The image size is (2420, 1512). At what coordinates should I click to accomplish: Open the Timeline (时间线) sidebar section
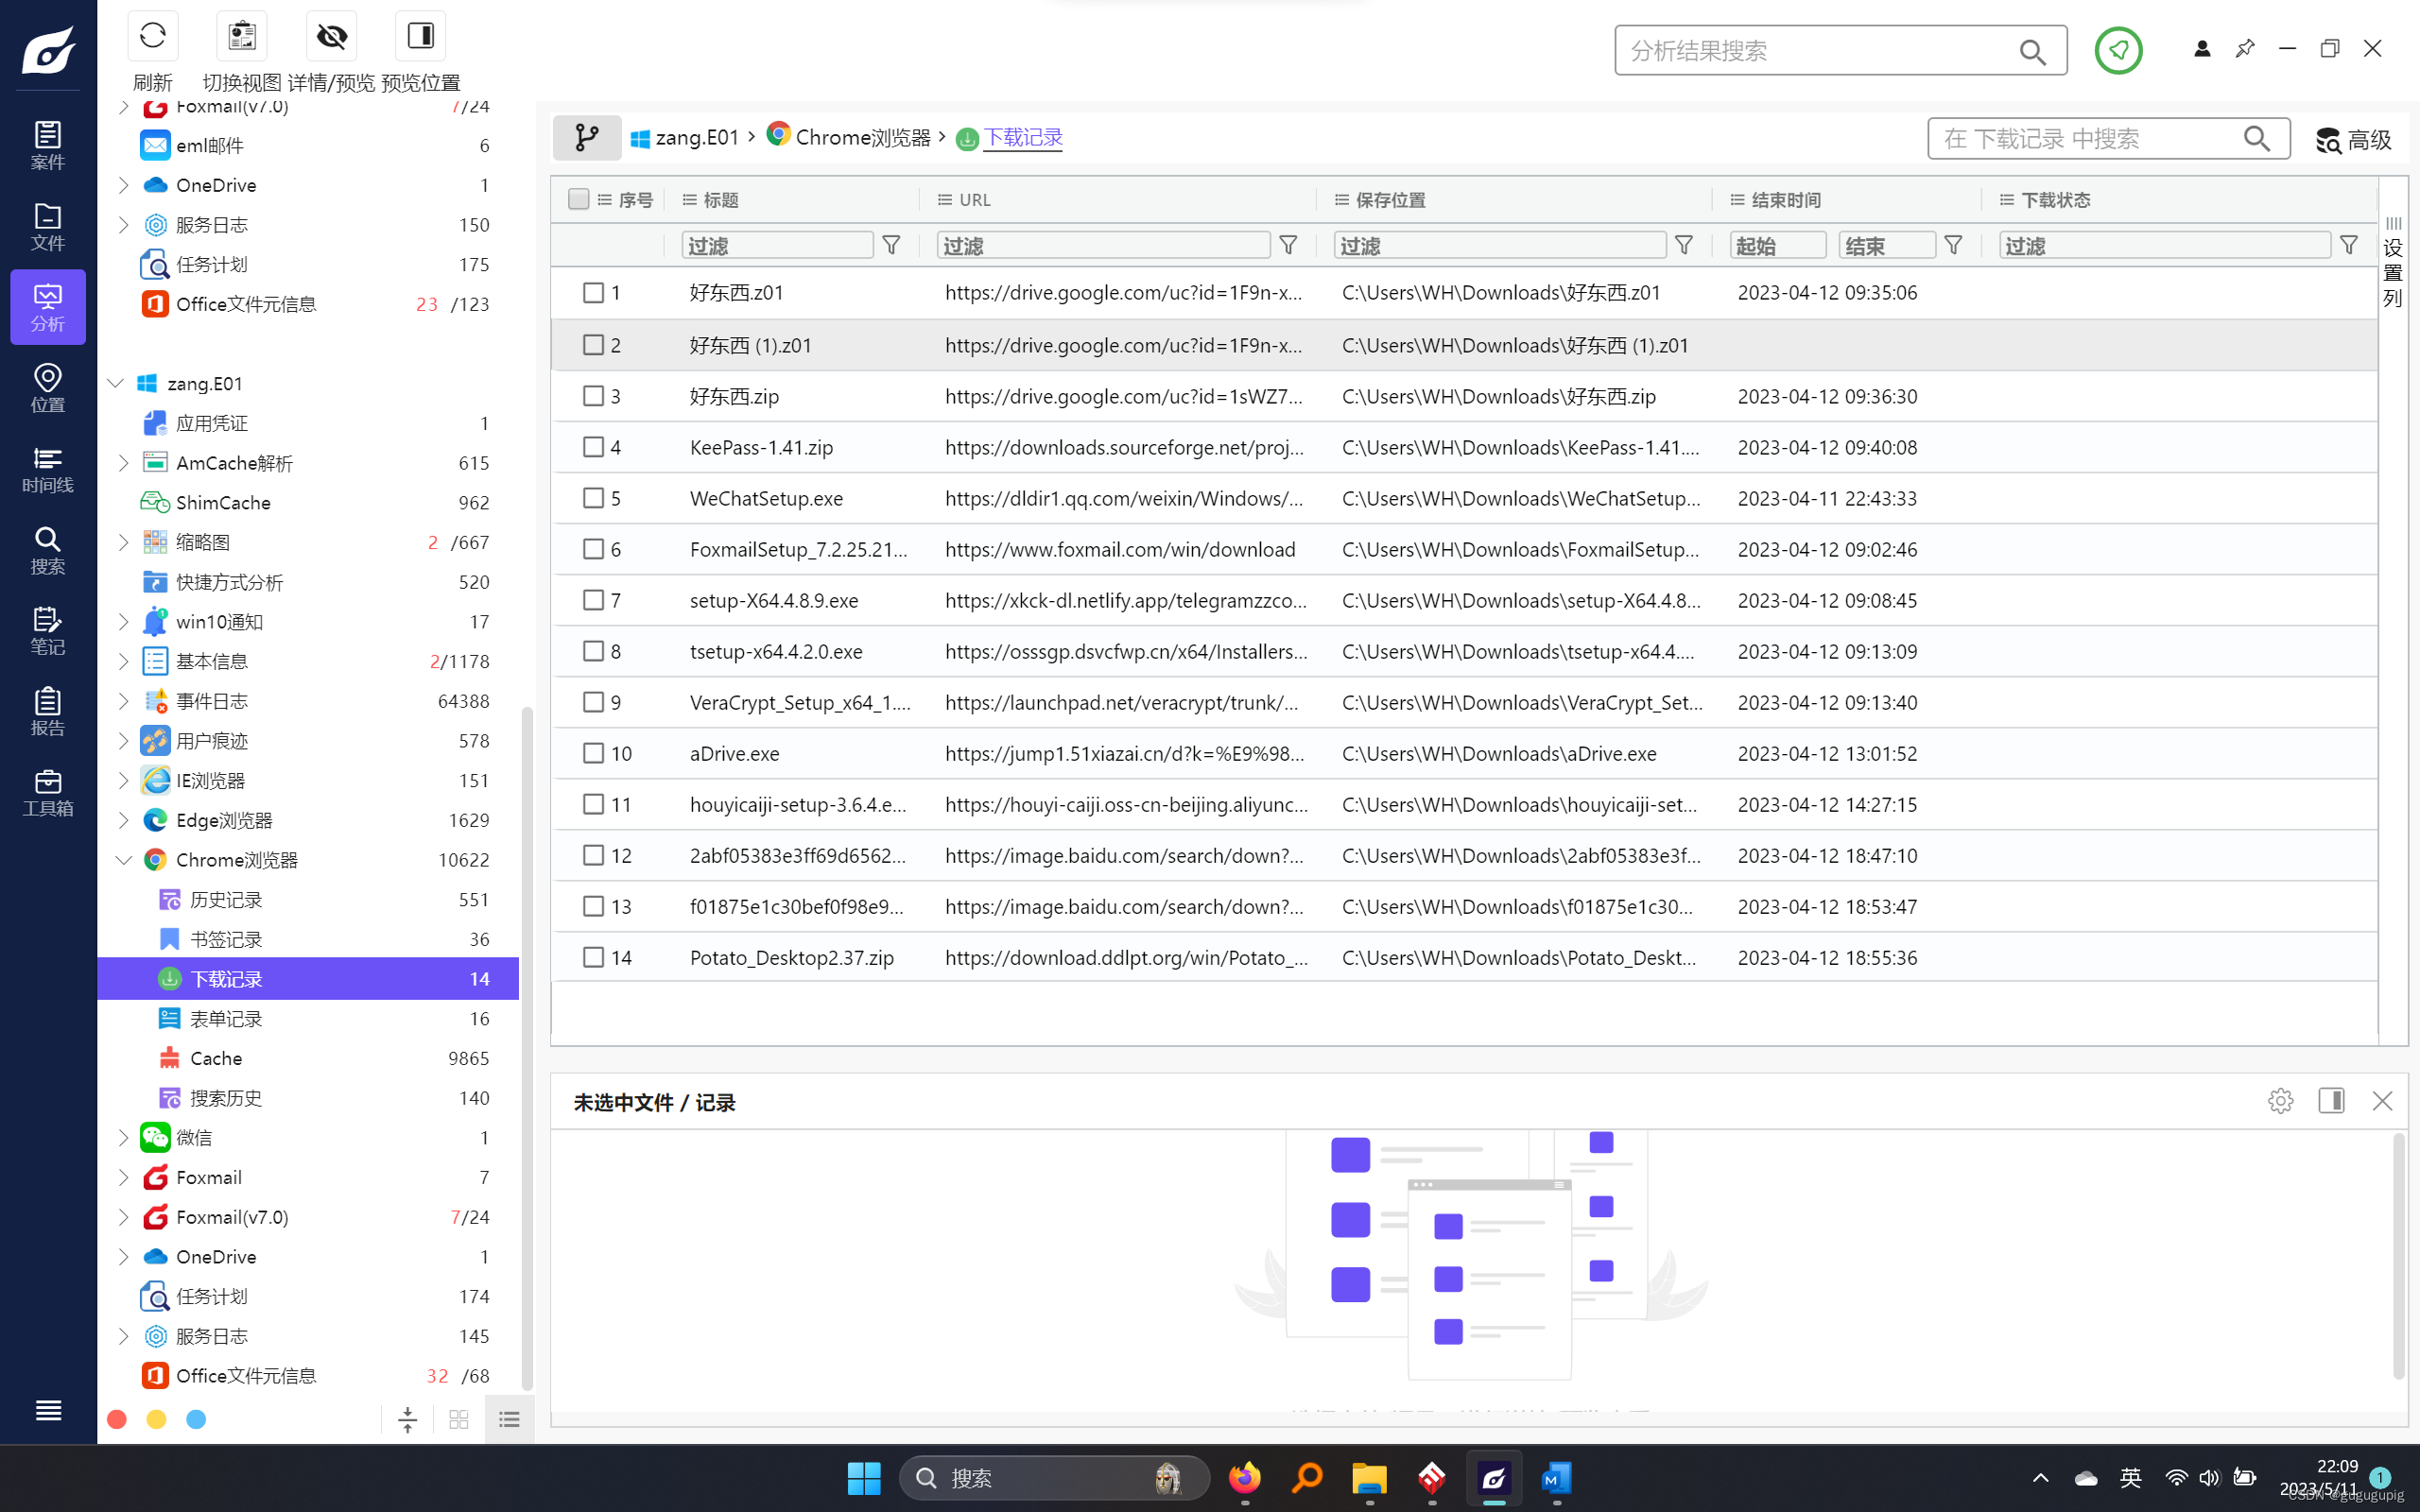coord(47,469)
